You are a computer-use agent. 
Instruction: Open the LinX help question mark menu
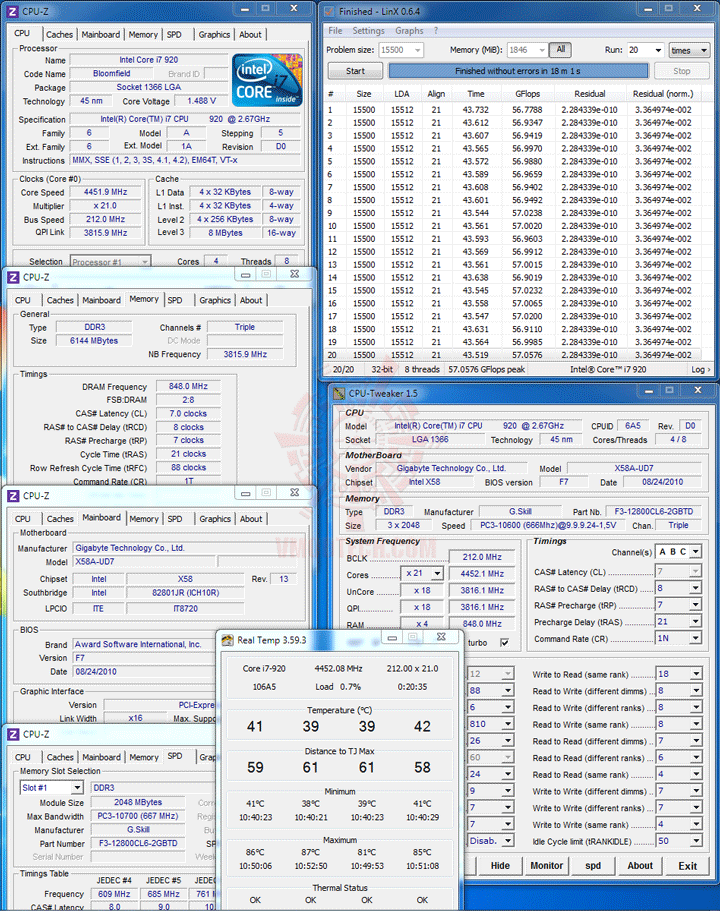436,31
